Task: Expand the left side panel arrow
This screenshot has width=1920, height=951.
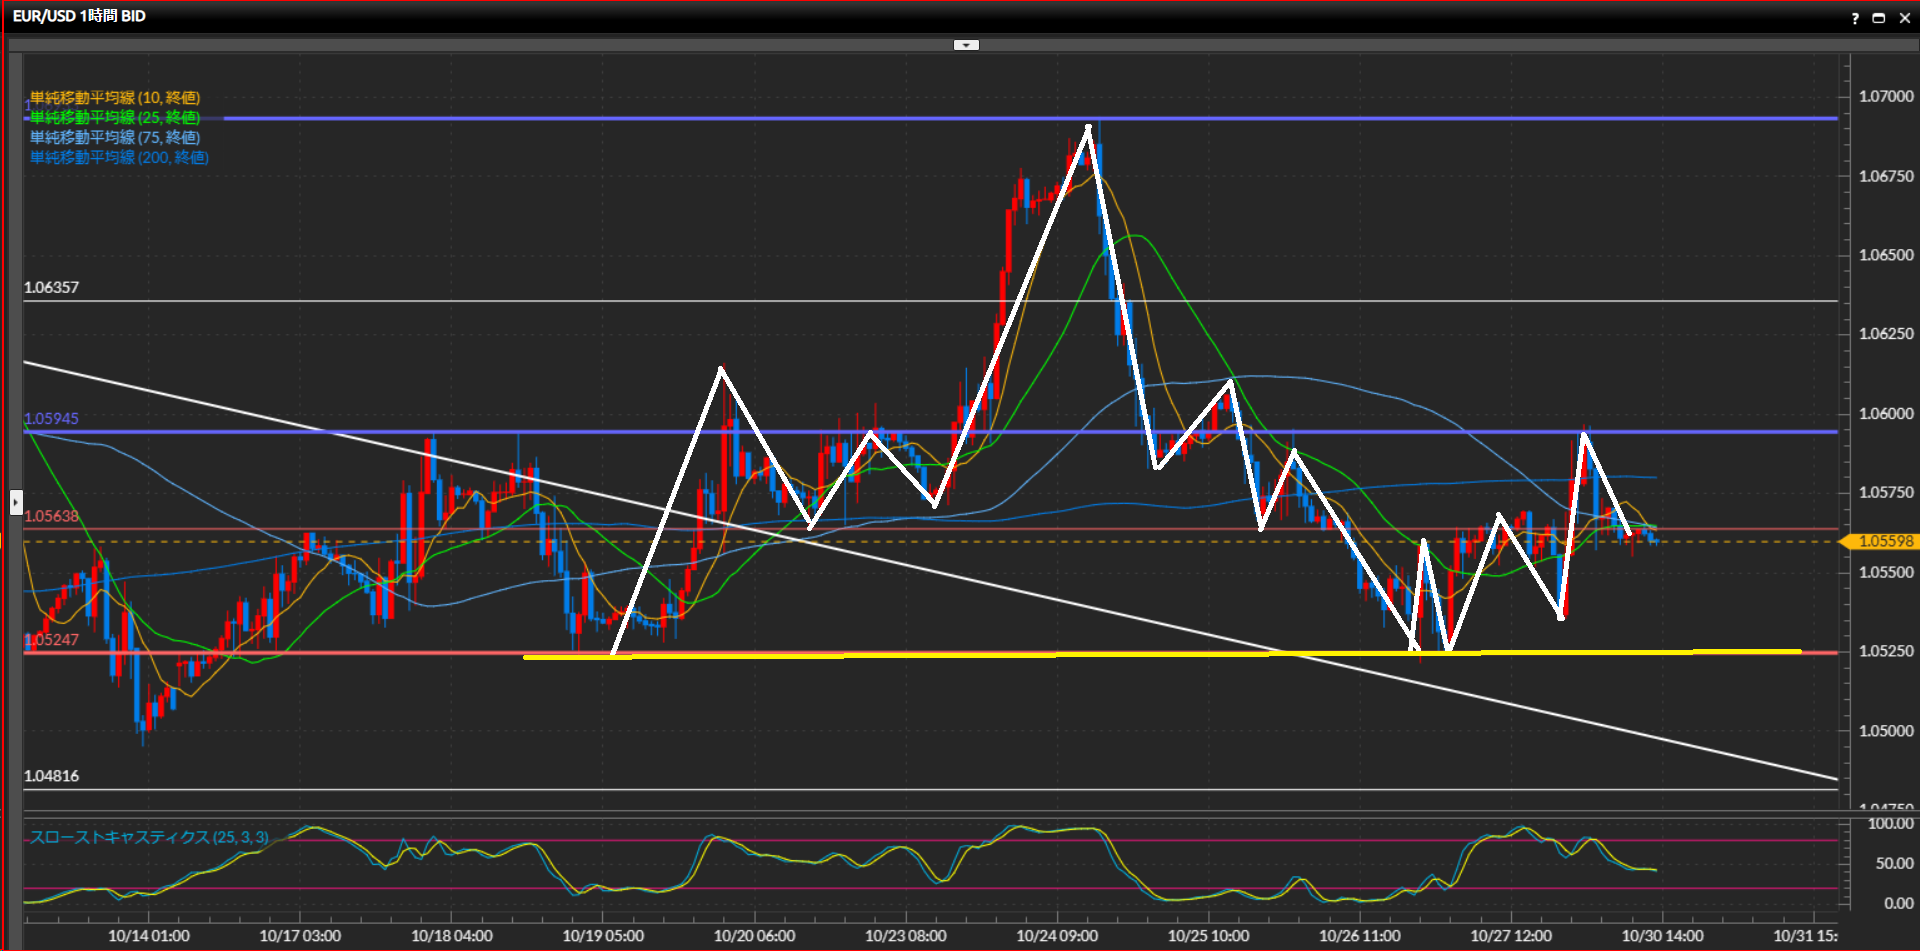Action: point(16,501)
